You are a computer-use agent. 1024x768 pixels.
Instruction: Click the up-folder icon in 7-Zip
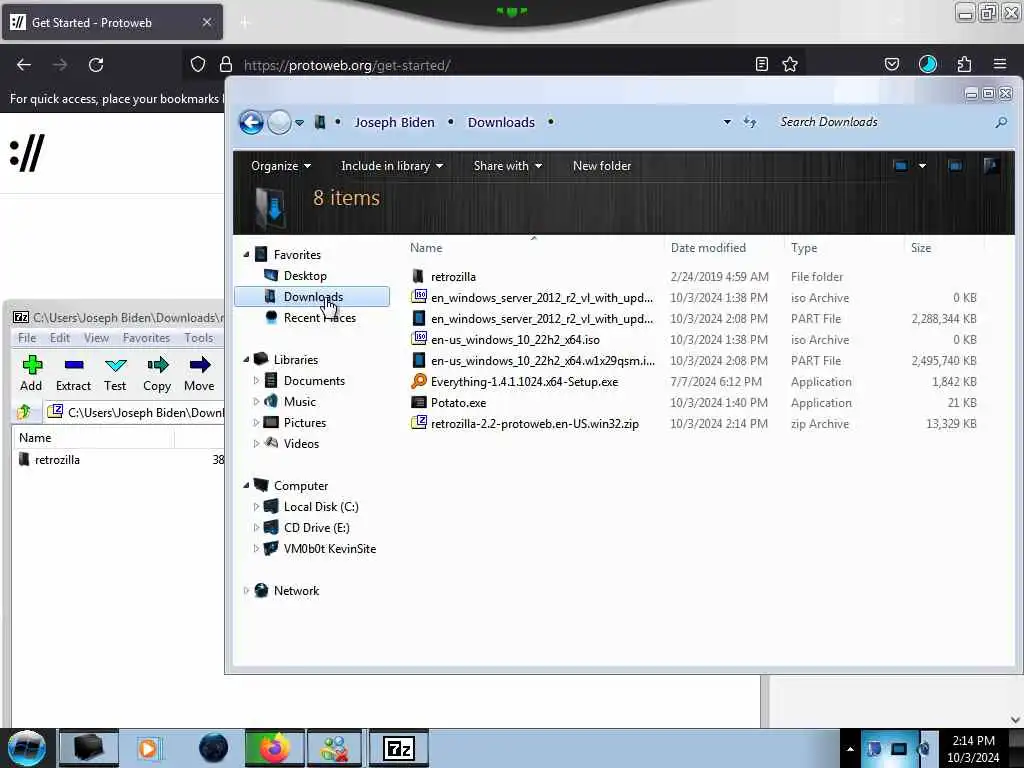coord(24,412)
